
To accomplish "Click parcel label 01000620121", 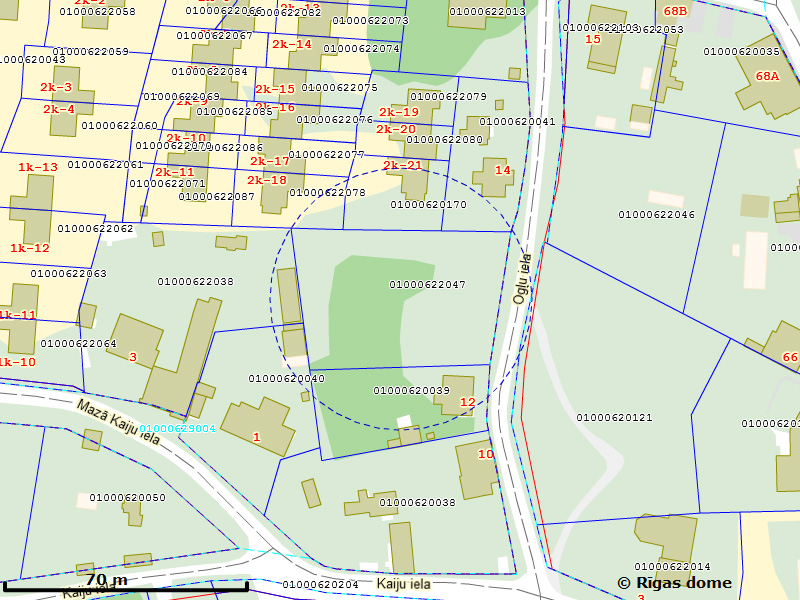I will pos(614,417).
